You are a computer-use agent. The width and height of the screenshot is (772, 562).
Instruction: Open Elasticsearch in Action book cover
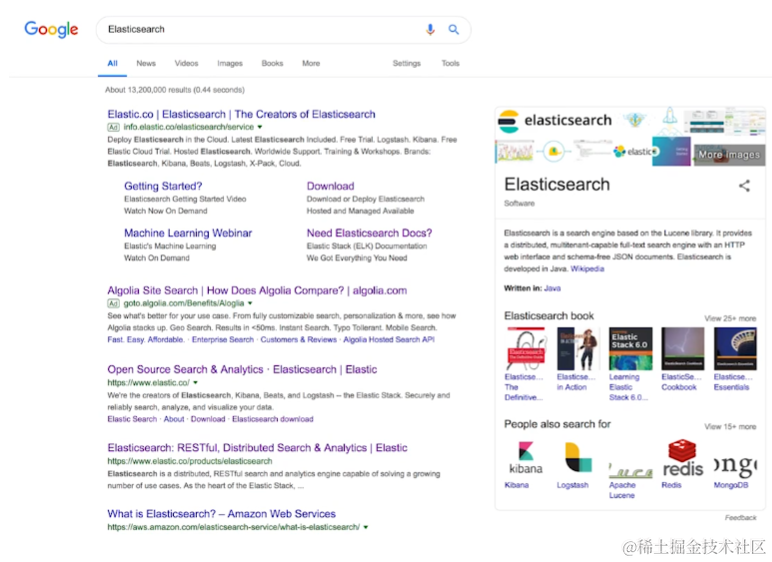[578, 348]
